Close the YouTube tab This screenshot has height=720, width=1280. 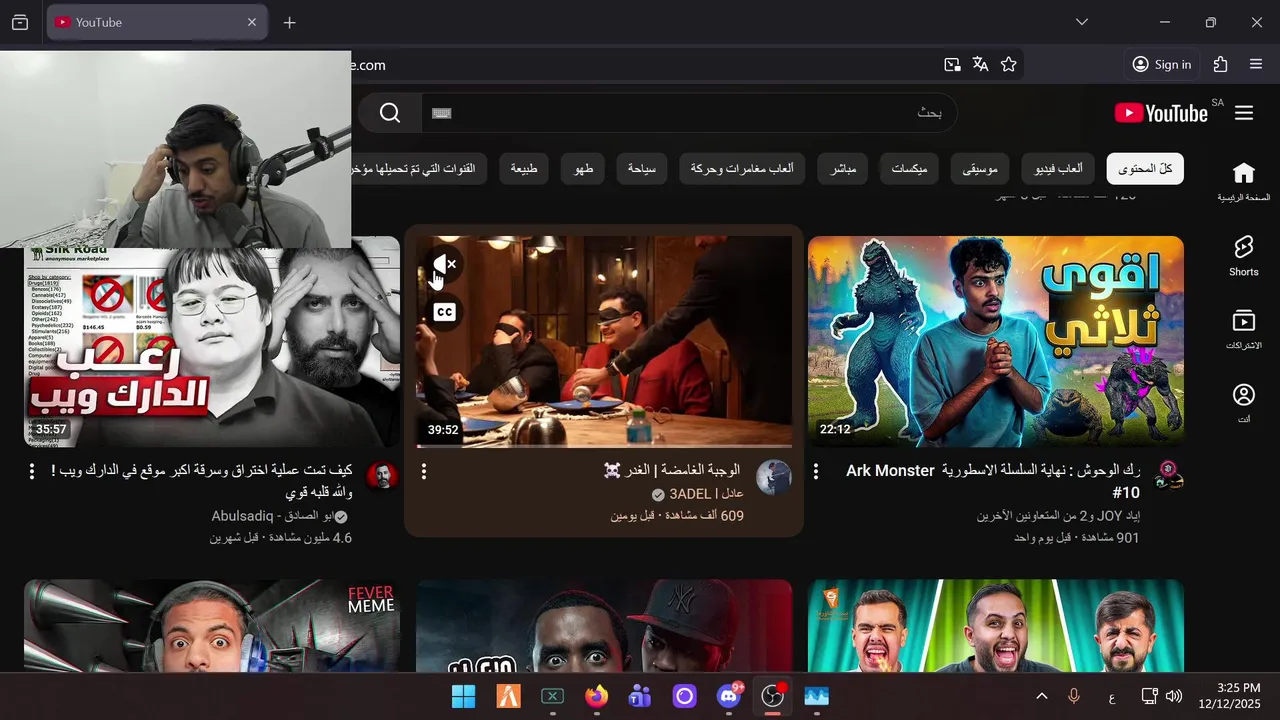click(x=252, y=22)
